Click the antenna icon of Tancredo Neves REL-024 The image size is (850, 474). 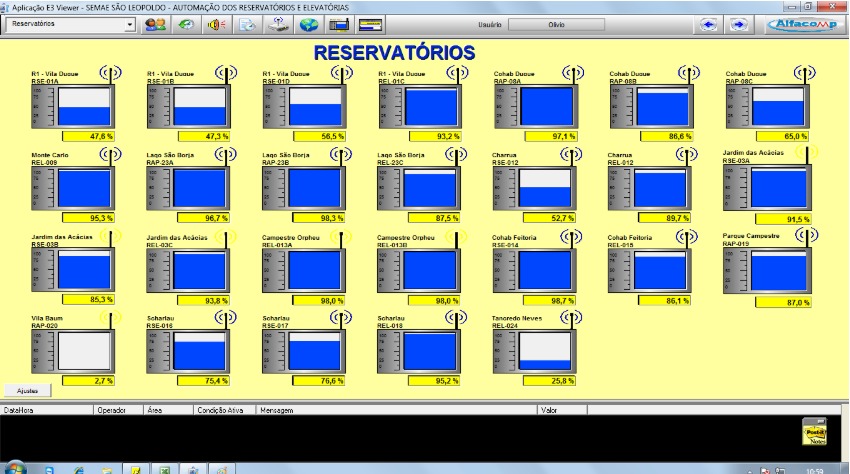tap(571, 319)
